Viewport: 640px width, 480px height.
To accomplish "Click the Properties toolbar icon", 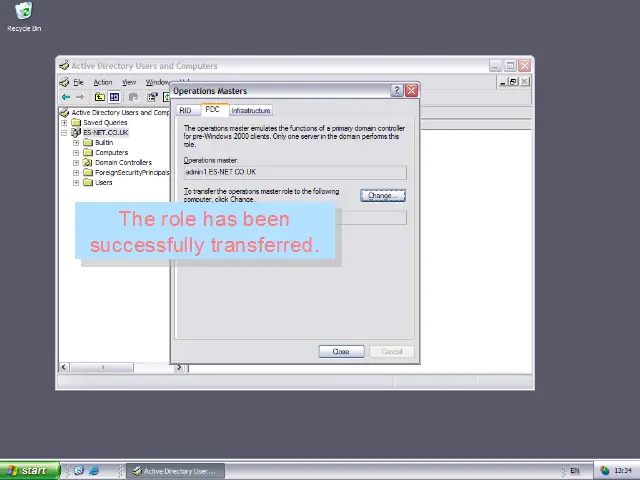I will coord(152,97).
